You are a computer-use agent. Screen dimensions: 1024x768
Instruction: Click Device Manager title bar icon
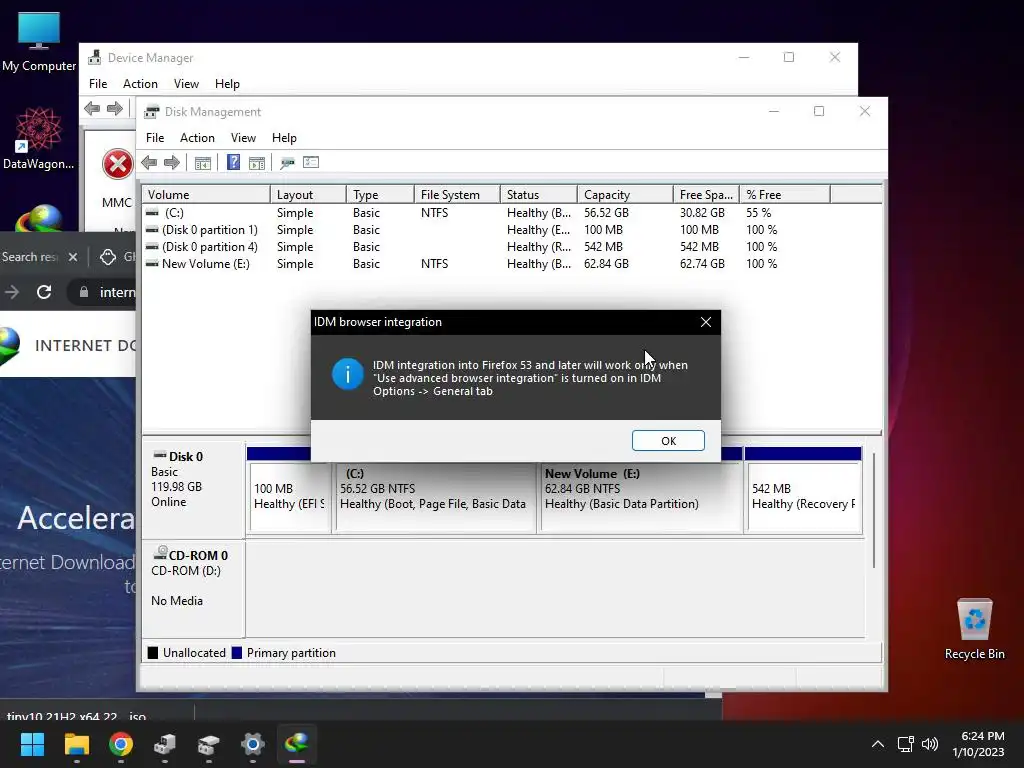pos(95,57)
